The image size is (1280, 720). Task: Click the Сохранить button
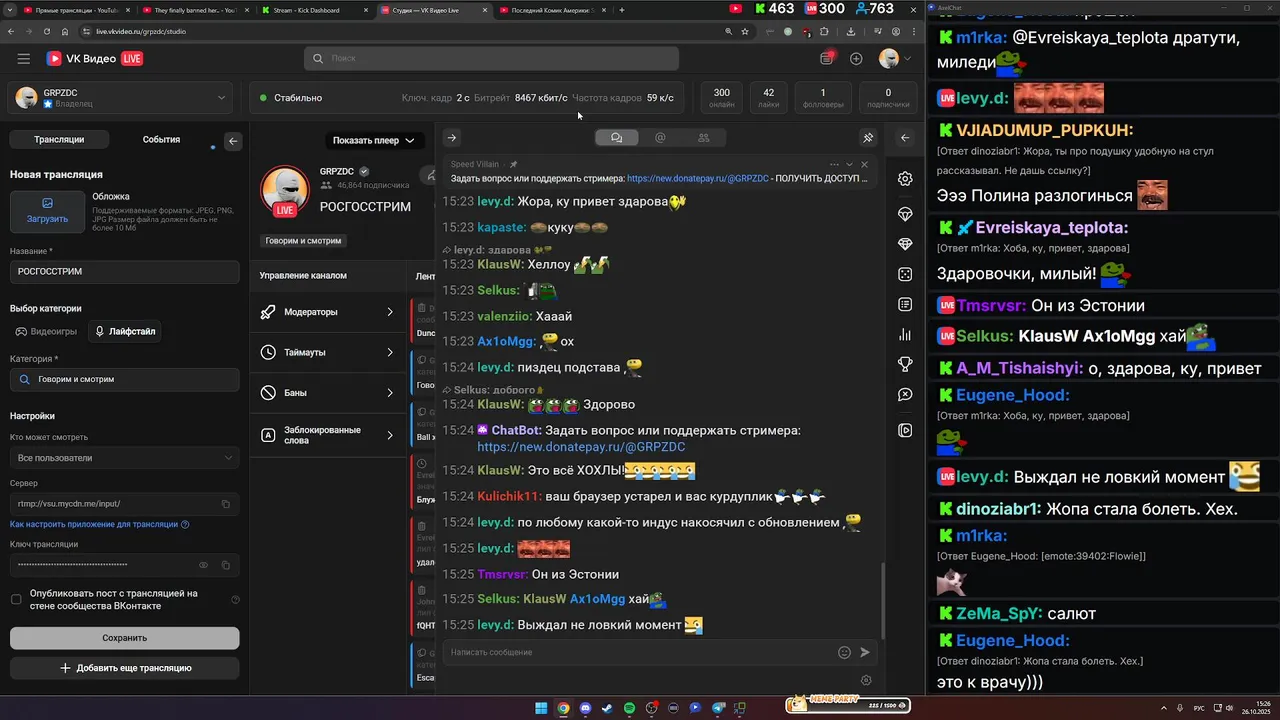pos(125,637)
